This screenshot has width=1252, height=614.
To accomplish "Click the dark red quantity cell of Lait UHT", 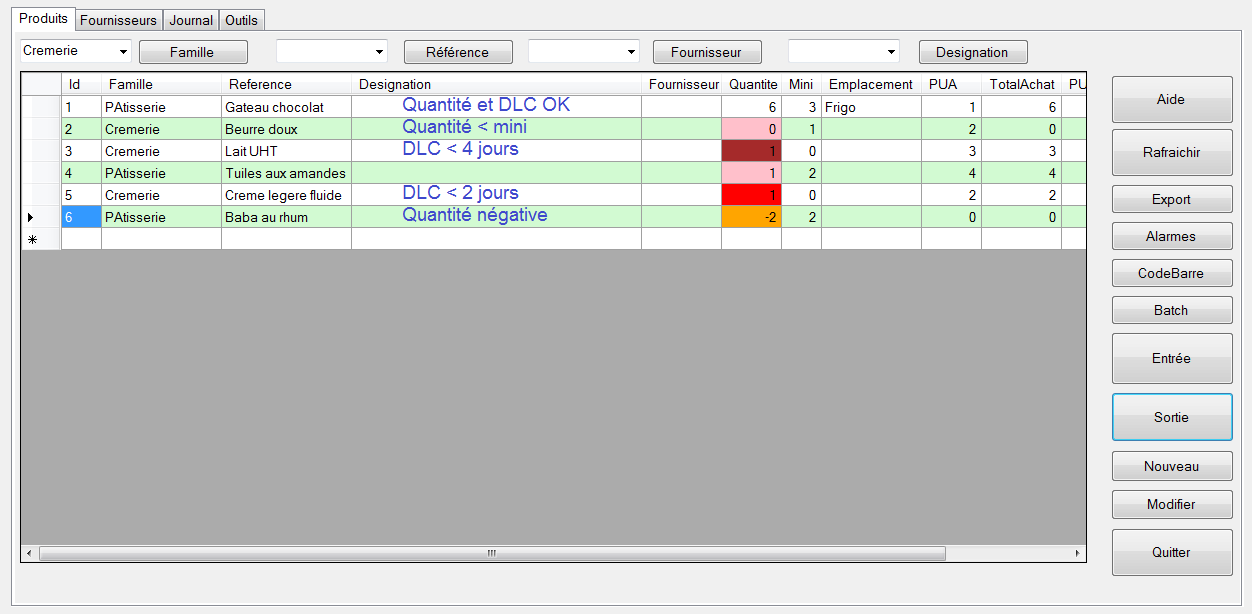I will click(x=751, y=151).
